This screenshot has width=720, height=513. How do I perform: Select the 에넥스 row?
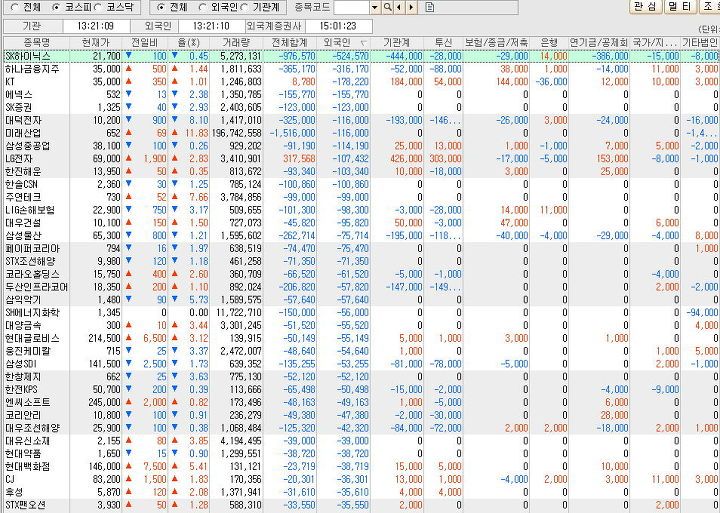(x=361, y=95)
